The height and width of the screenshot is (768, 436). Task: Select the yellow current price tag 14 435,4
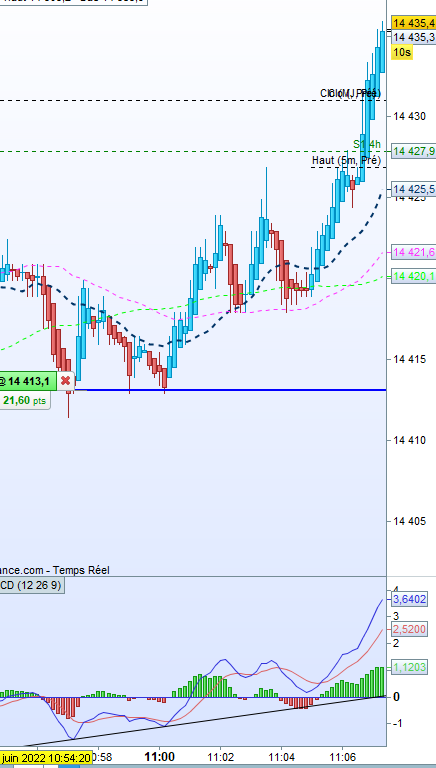413,23
